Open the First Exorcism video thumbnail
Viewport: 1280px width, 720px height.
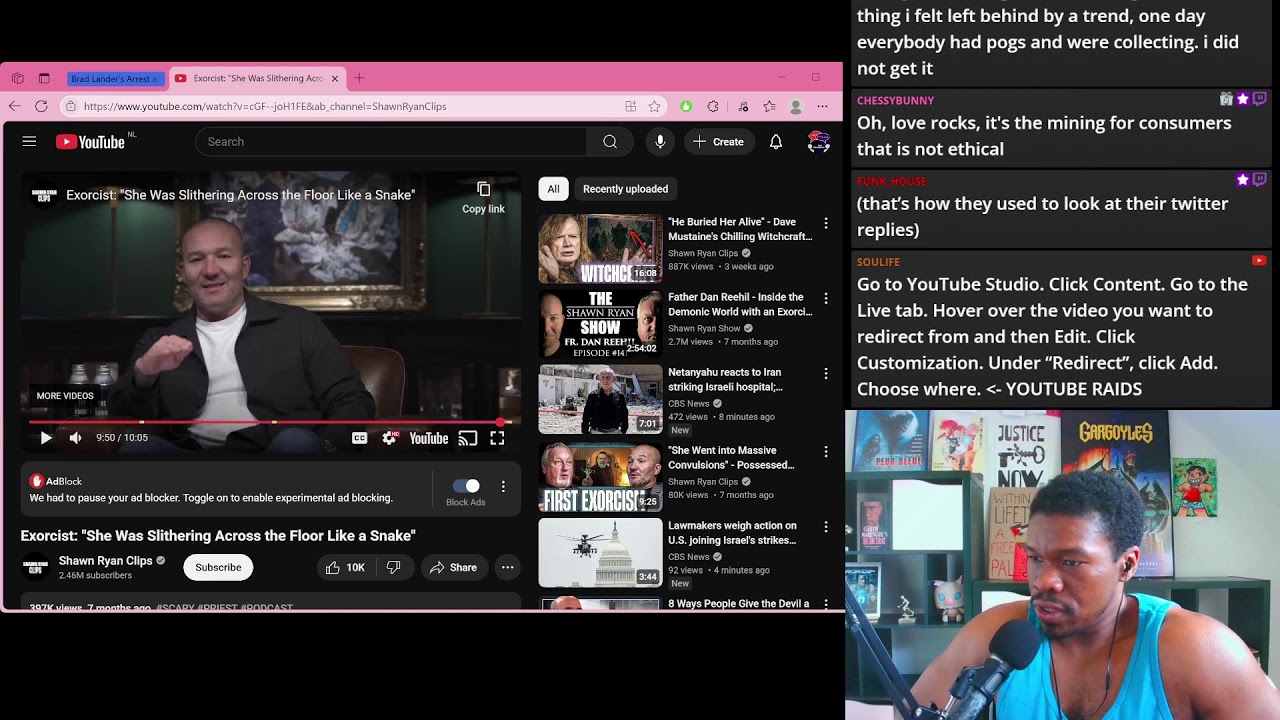coord(600,477)
